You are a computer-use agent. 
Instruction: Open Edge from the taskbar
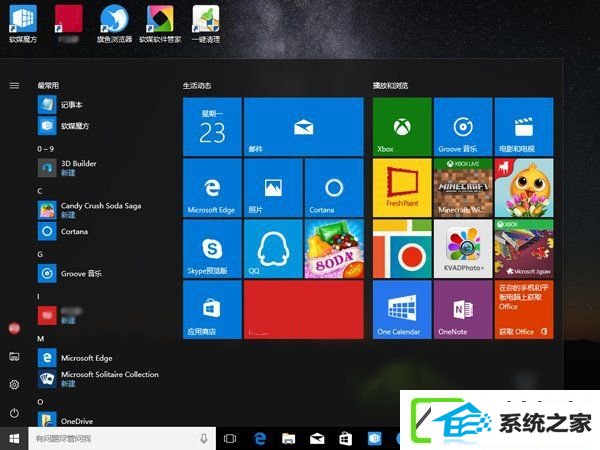coord(260,439)
